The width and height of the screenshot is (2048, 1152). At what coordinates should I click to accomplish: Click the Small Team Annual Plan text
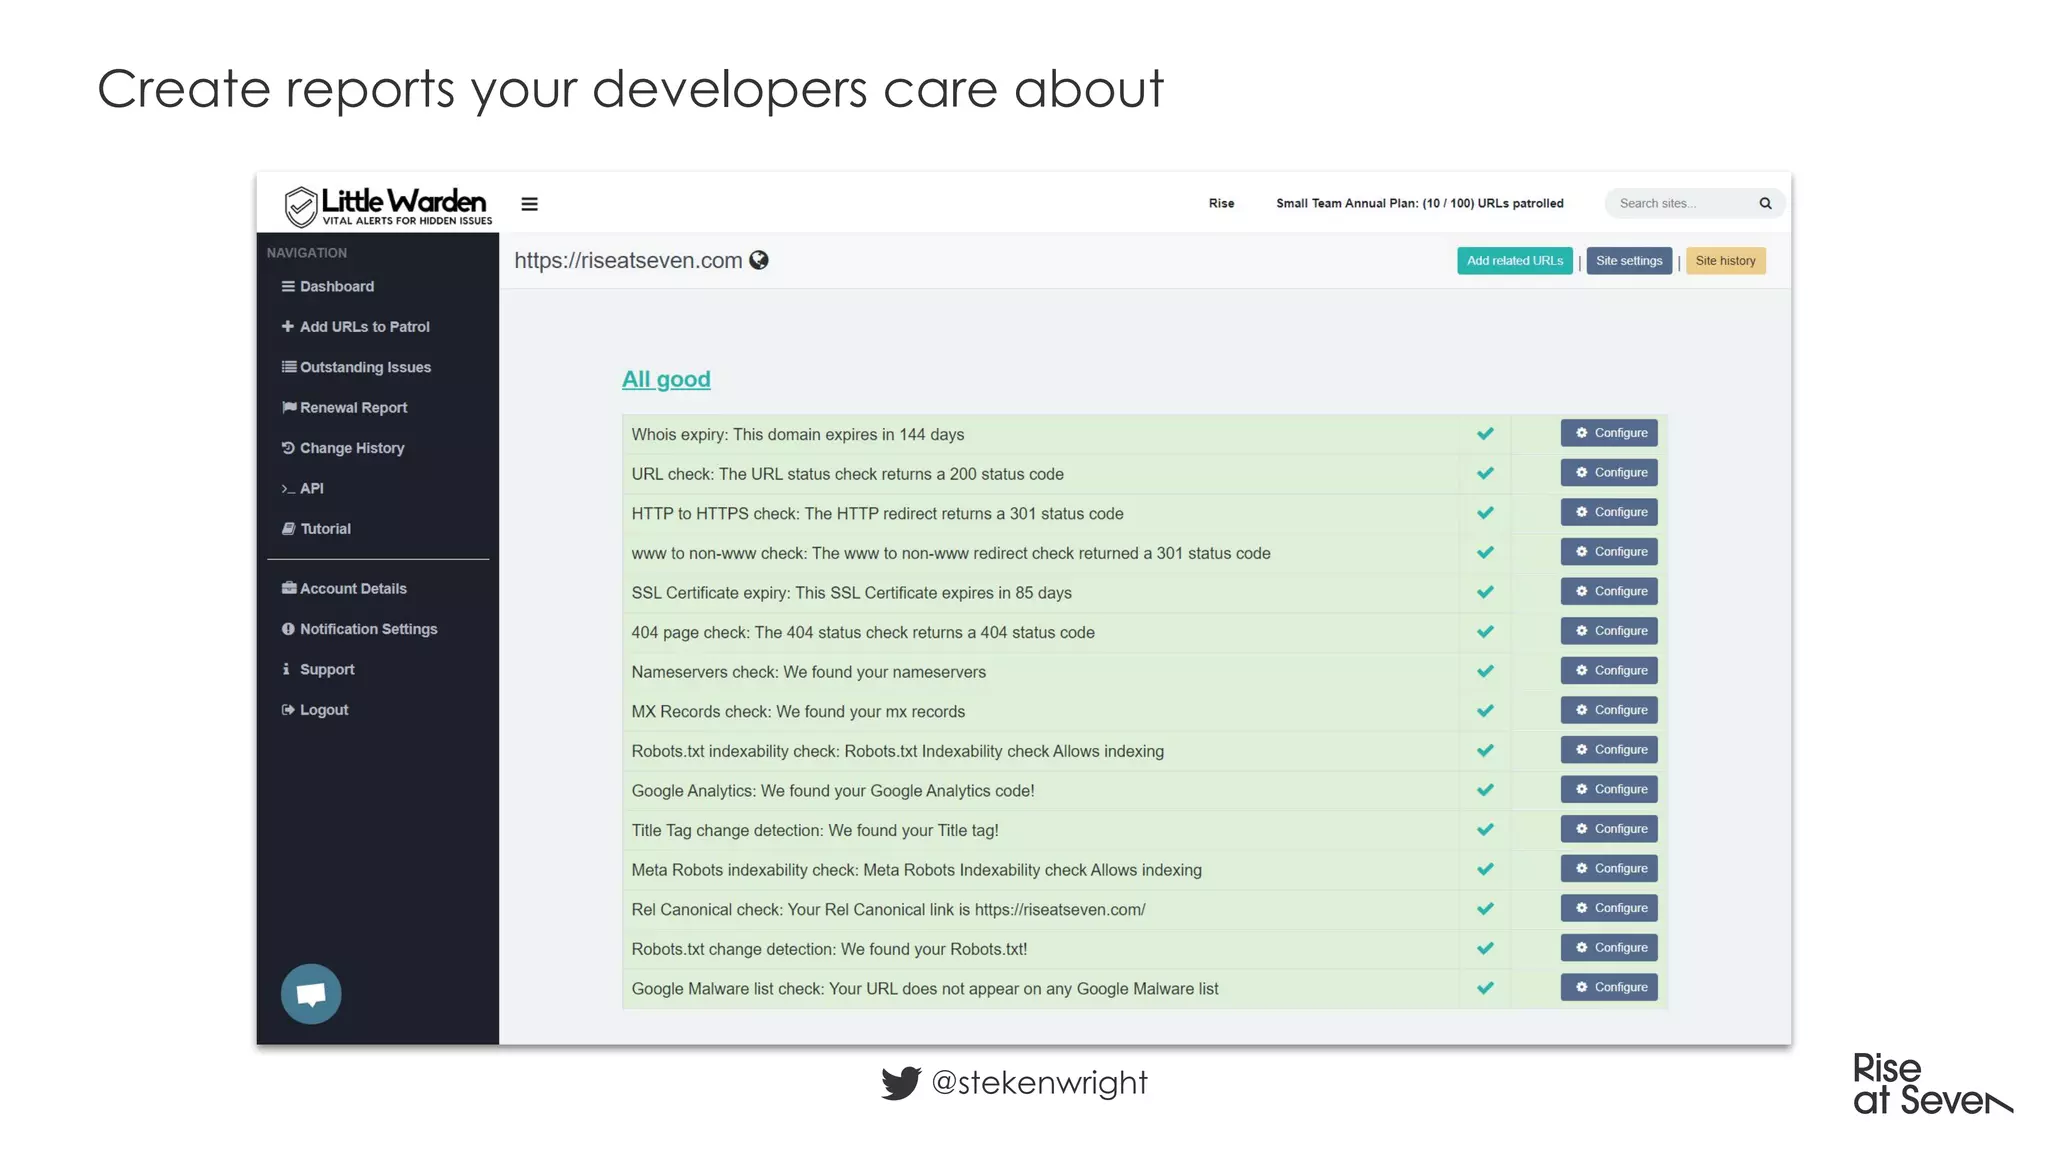(x=1420, y=203)
